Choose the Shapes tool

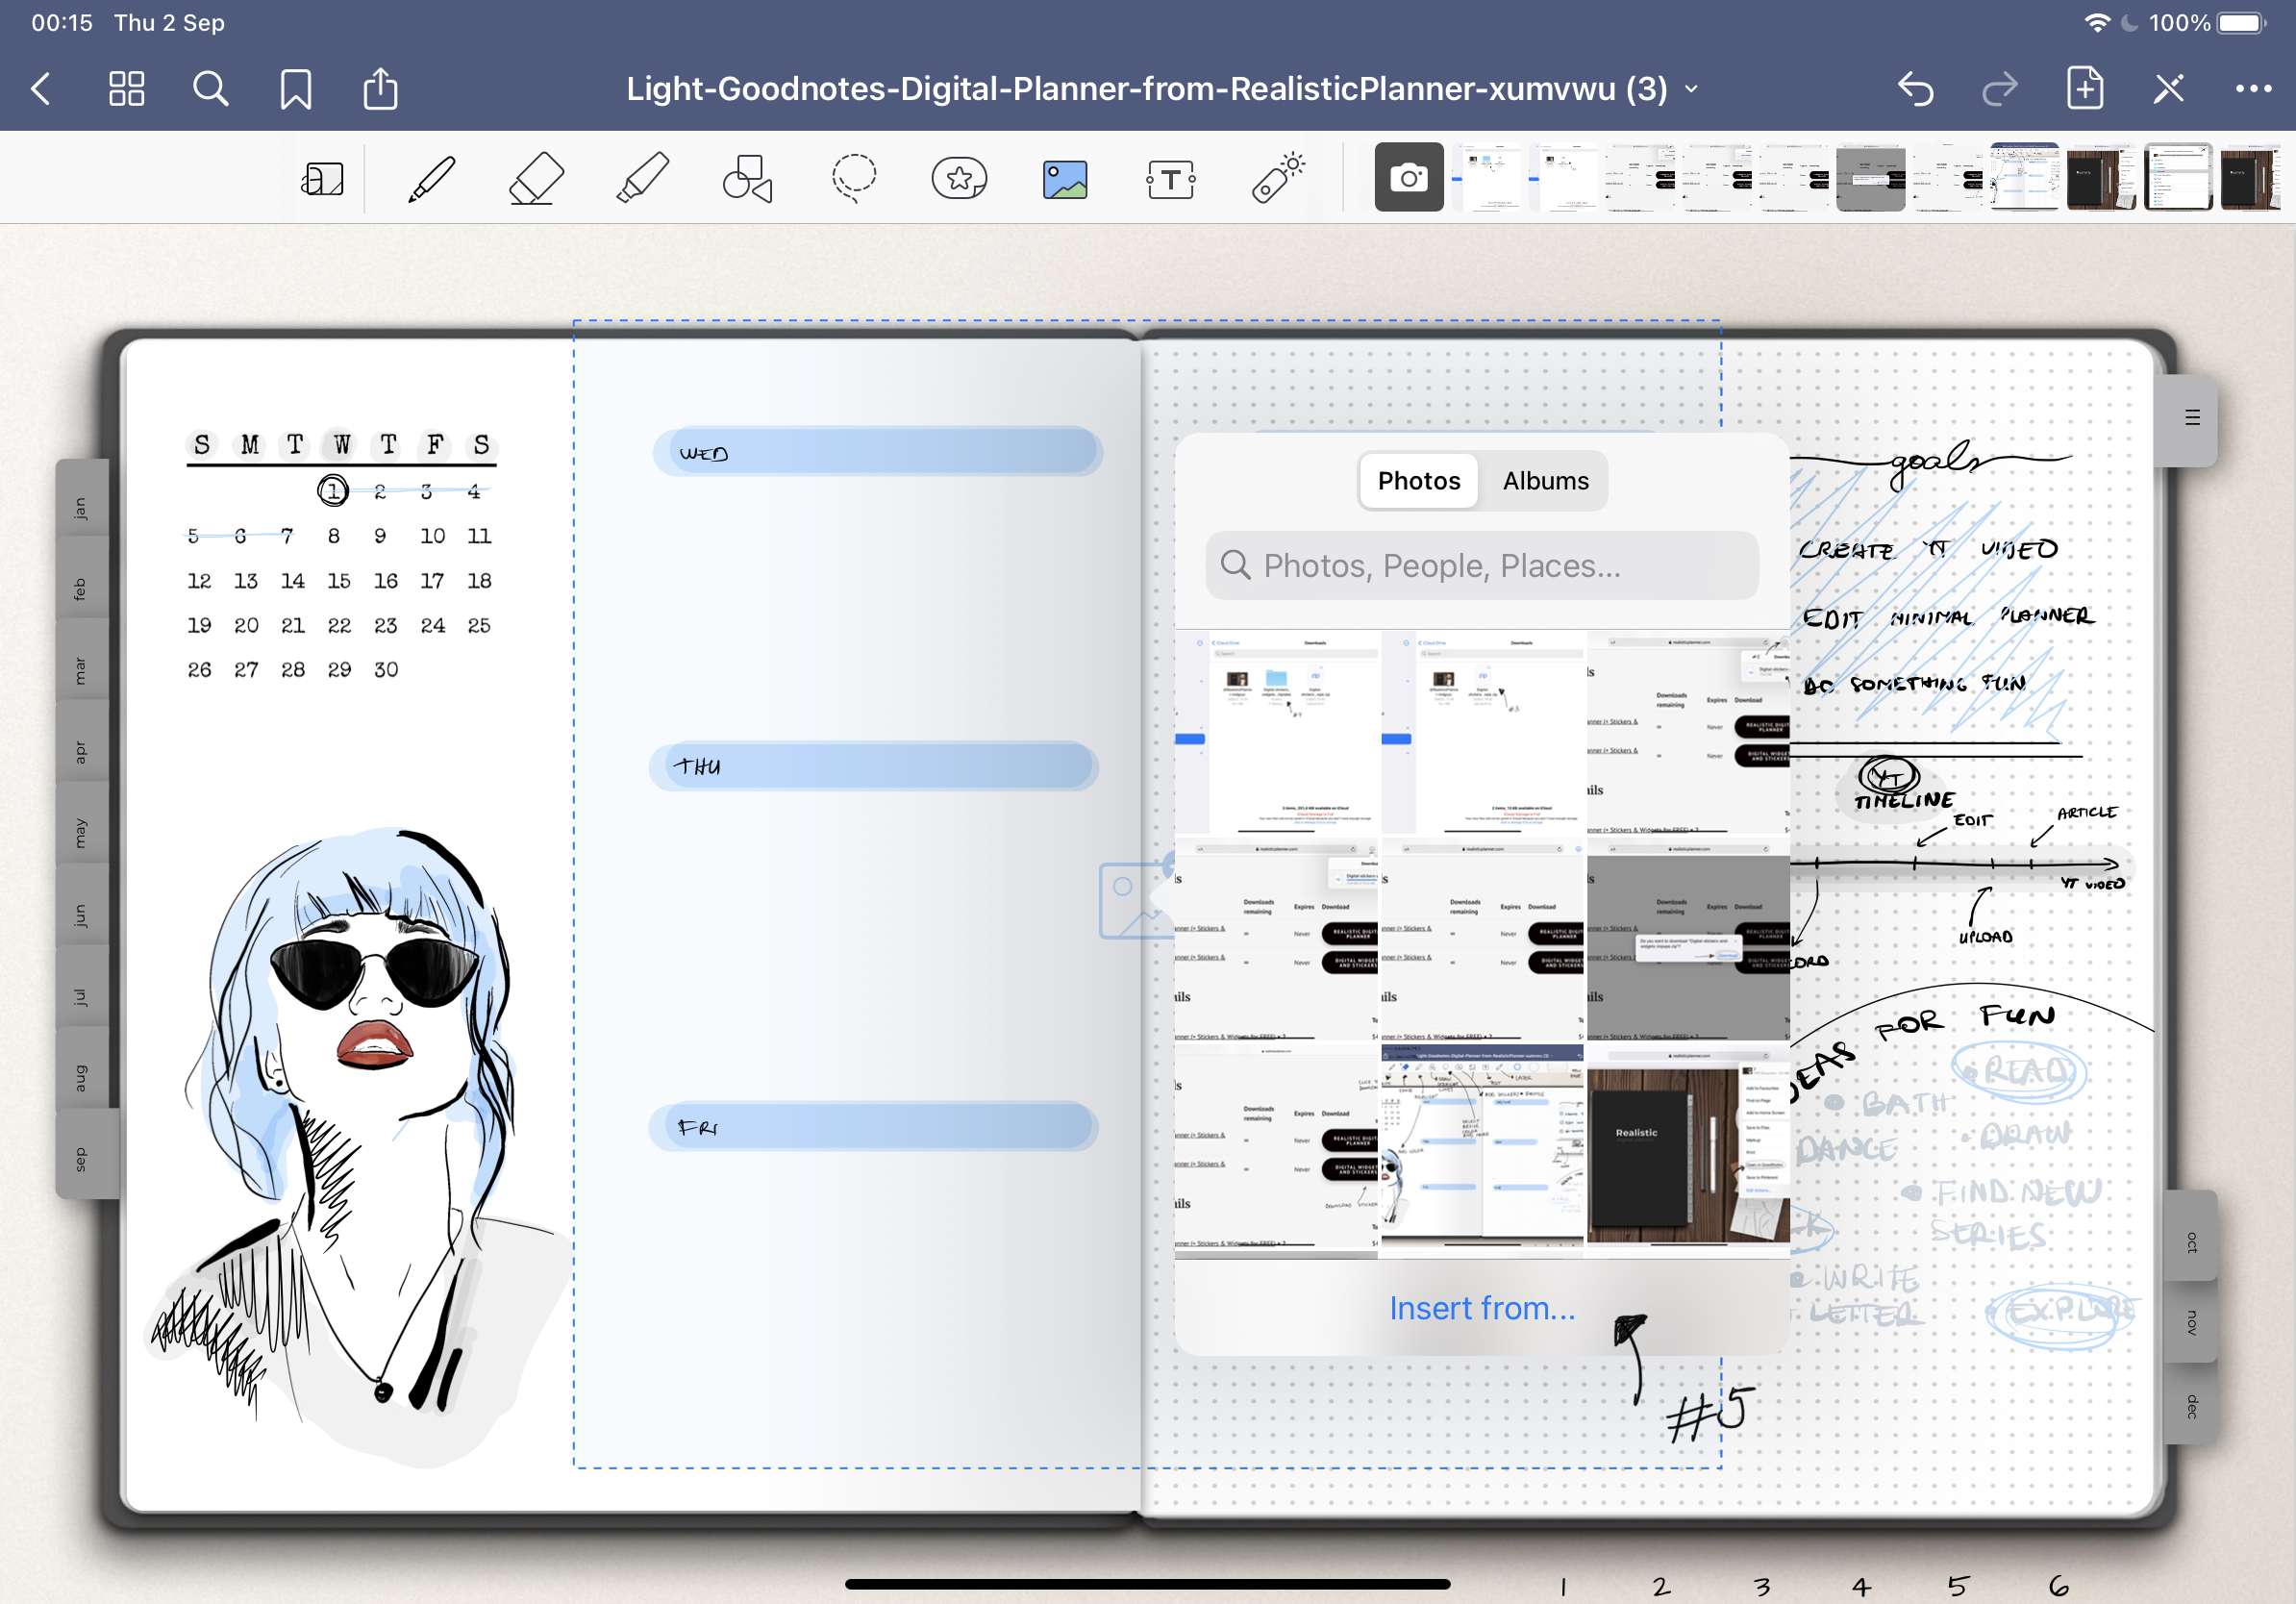tap(748, 179)
